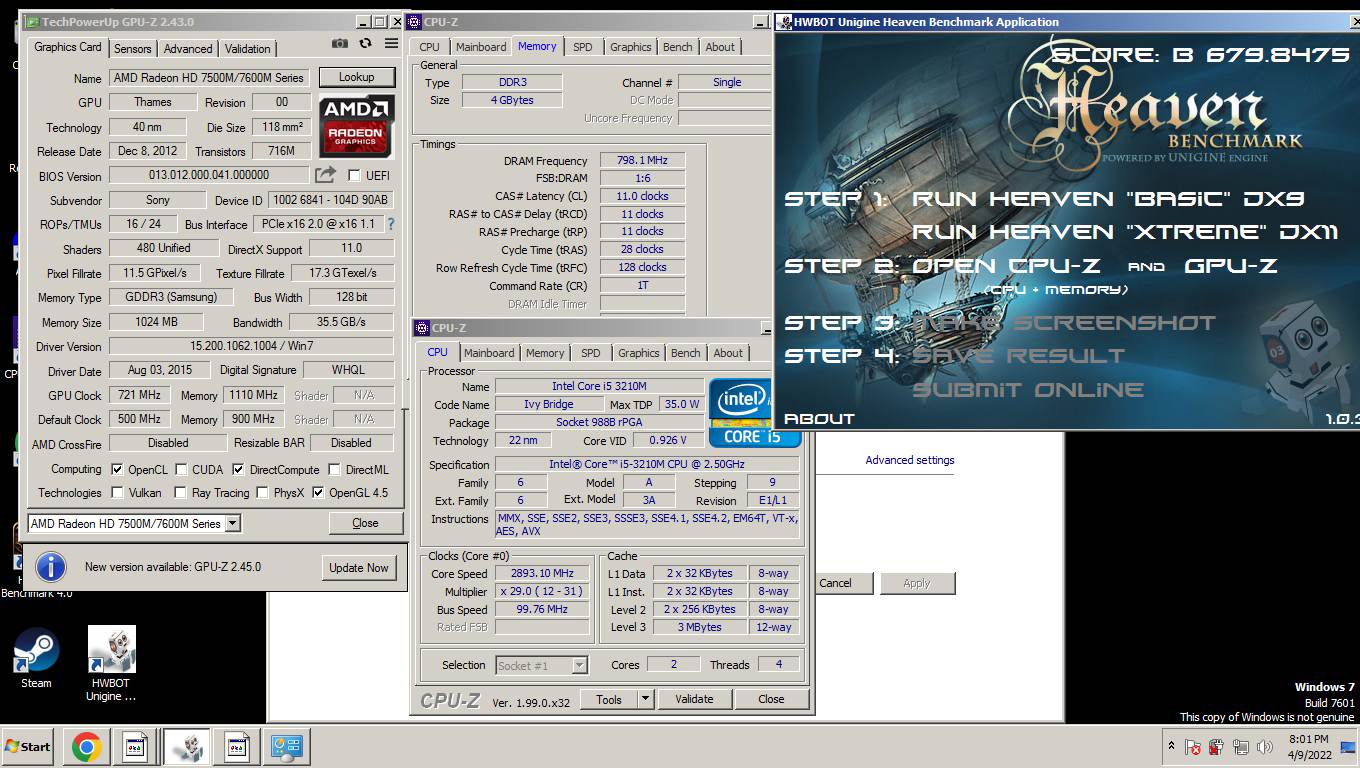1360x768 pixels.
Task: Click CPU-Z Validate button
Action: click(x=694, y=699)
